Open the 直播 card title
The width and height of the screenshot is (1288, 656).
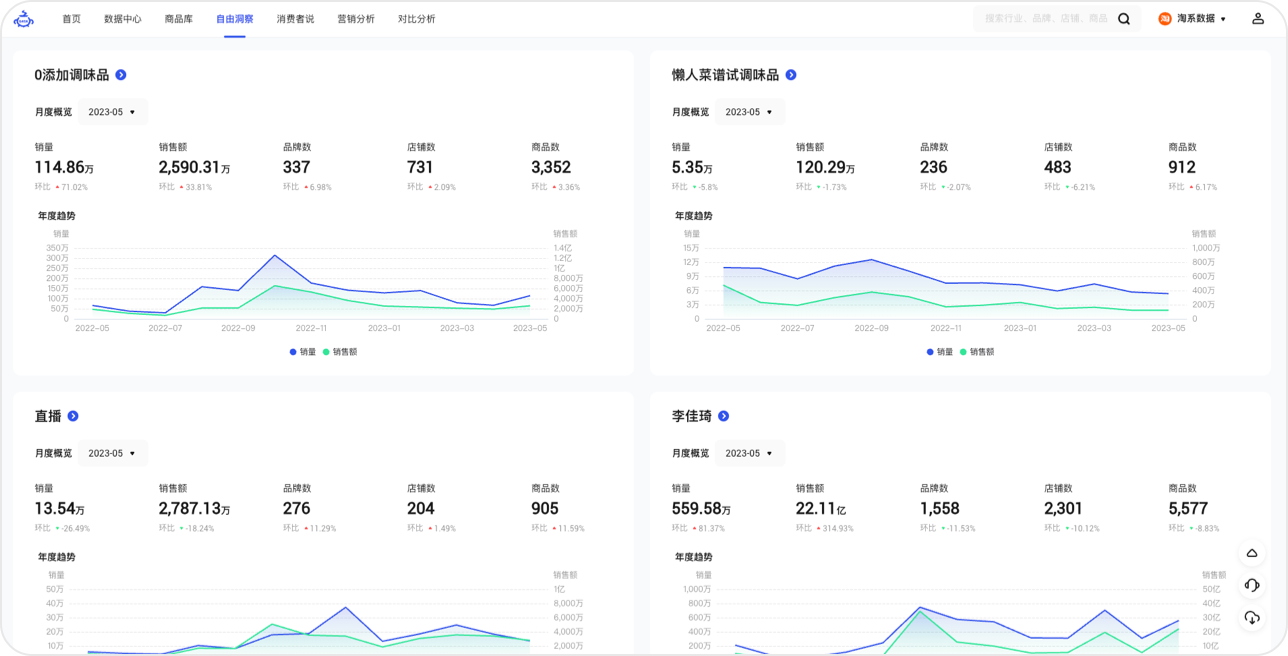click(48, 416)
